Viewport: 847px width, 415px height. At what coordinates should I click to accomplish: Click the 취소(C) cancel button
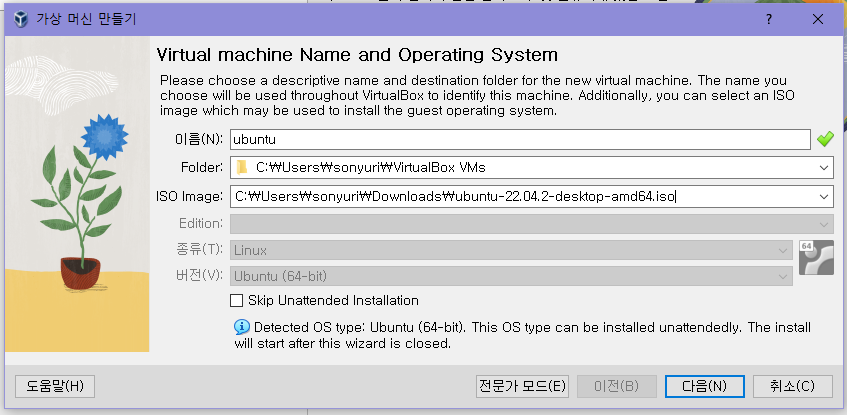(792, 386)
